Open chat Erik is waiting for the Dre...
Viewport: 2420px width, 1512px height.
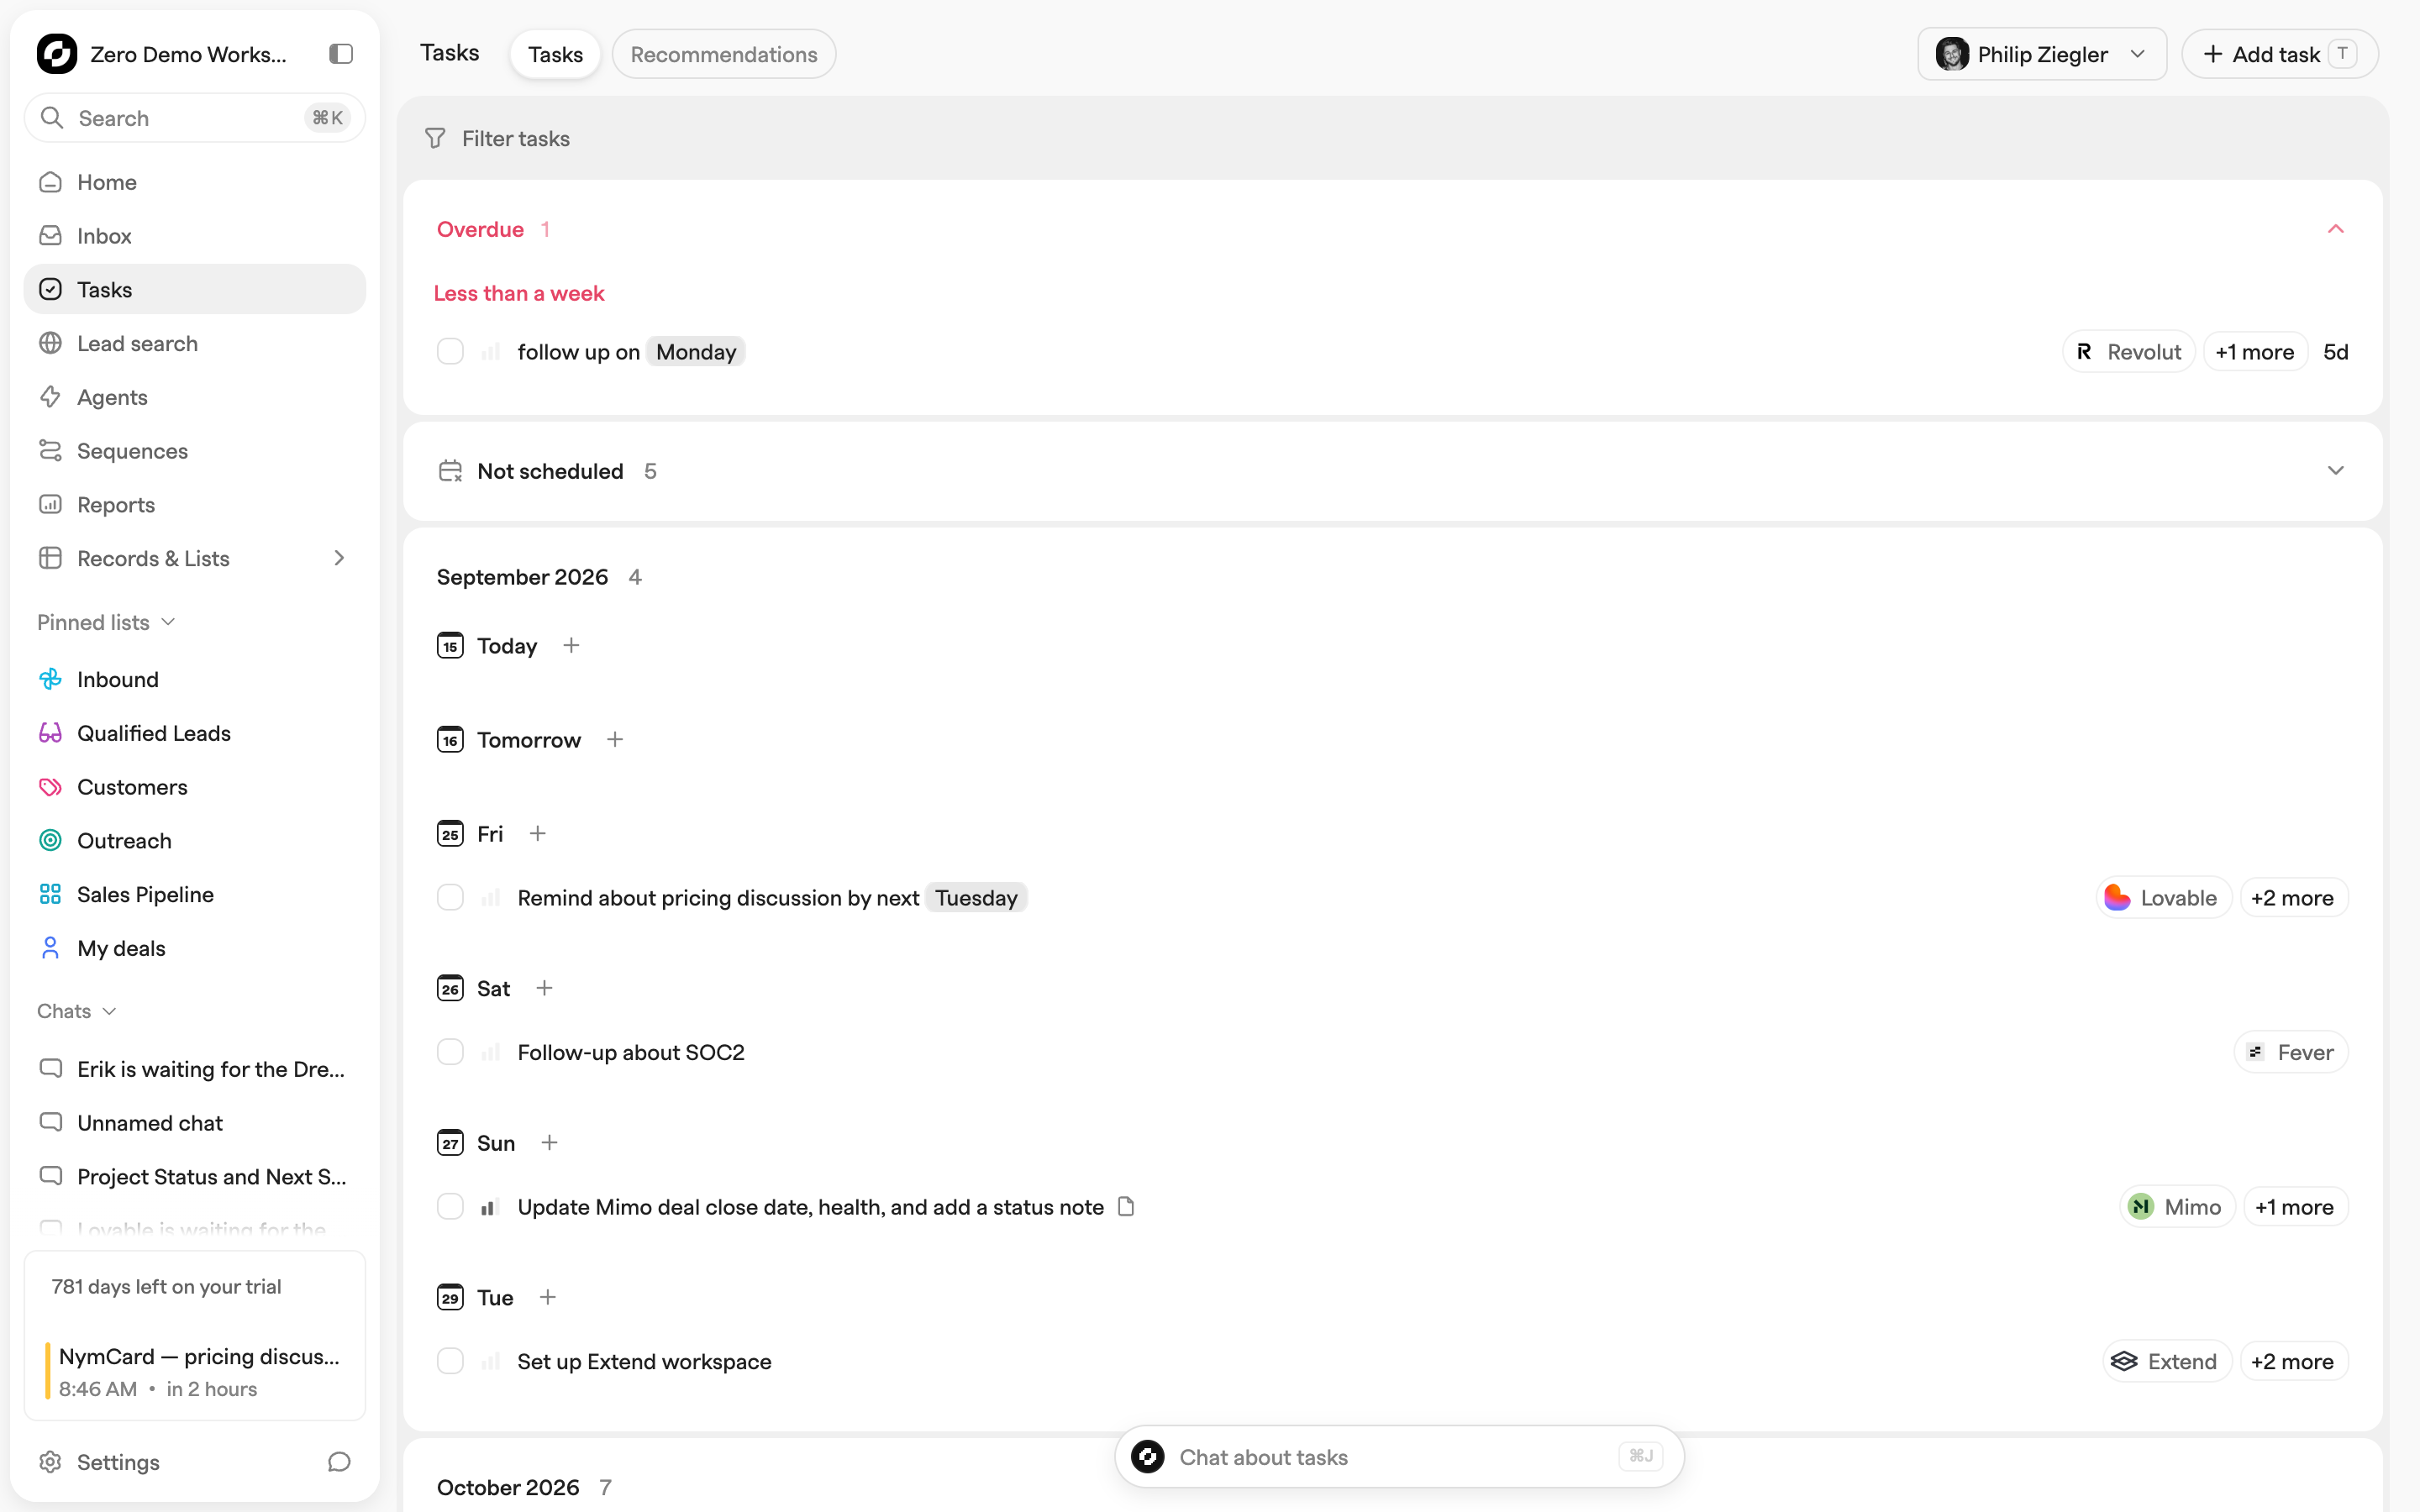195,1069
